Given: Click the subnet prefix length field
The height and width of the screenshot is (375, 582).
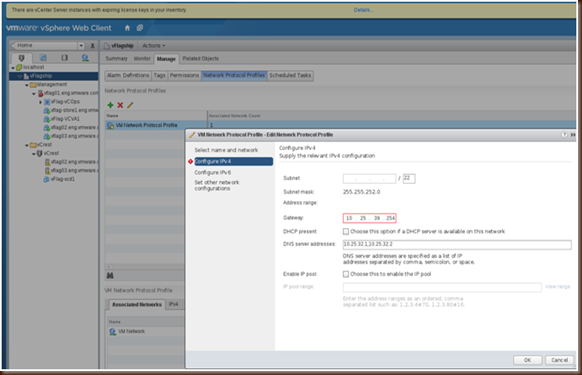Looking at the screenshot, I should (409, 179).
